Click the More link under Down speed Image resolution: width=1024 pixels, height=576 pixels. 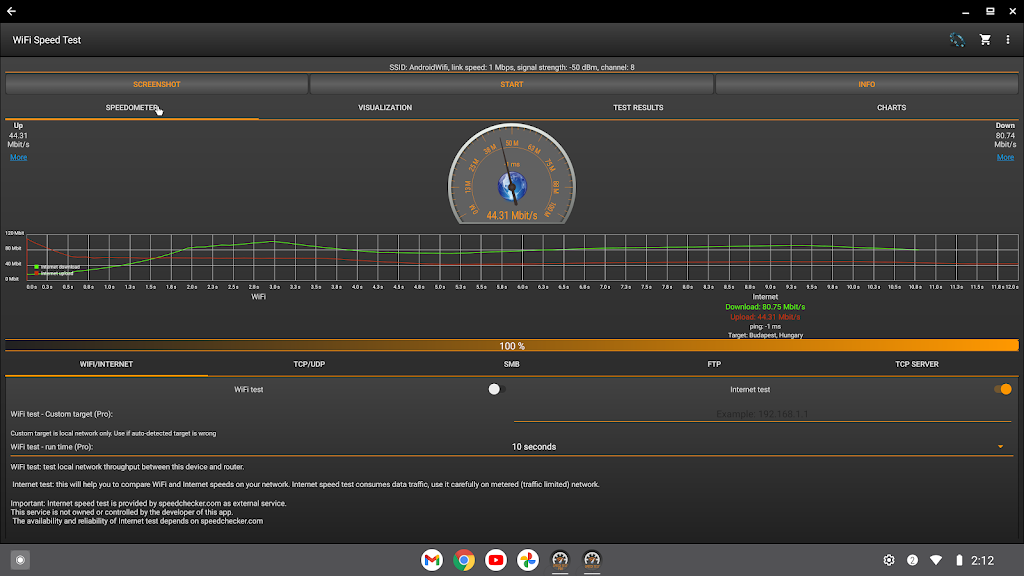point(1005,157)
